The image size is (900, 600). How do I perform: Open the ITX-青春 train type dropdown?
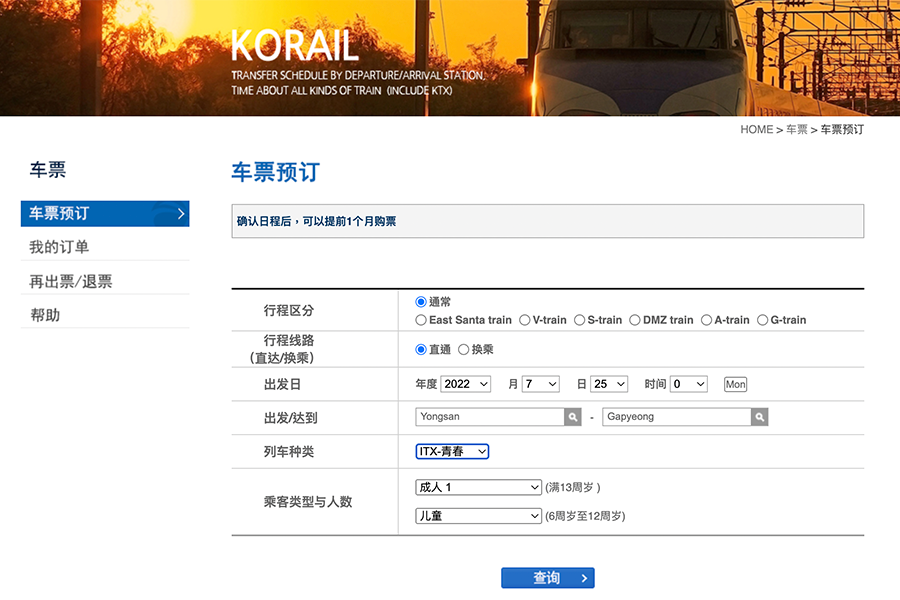coord(452,452)
